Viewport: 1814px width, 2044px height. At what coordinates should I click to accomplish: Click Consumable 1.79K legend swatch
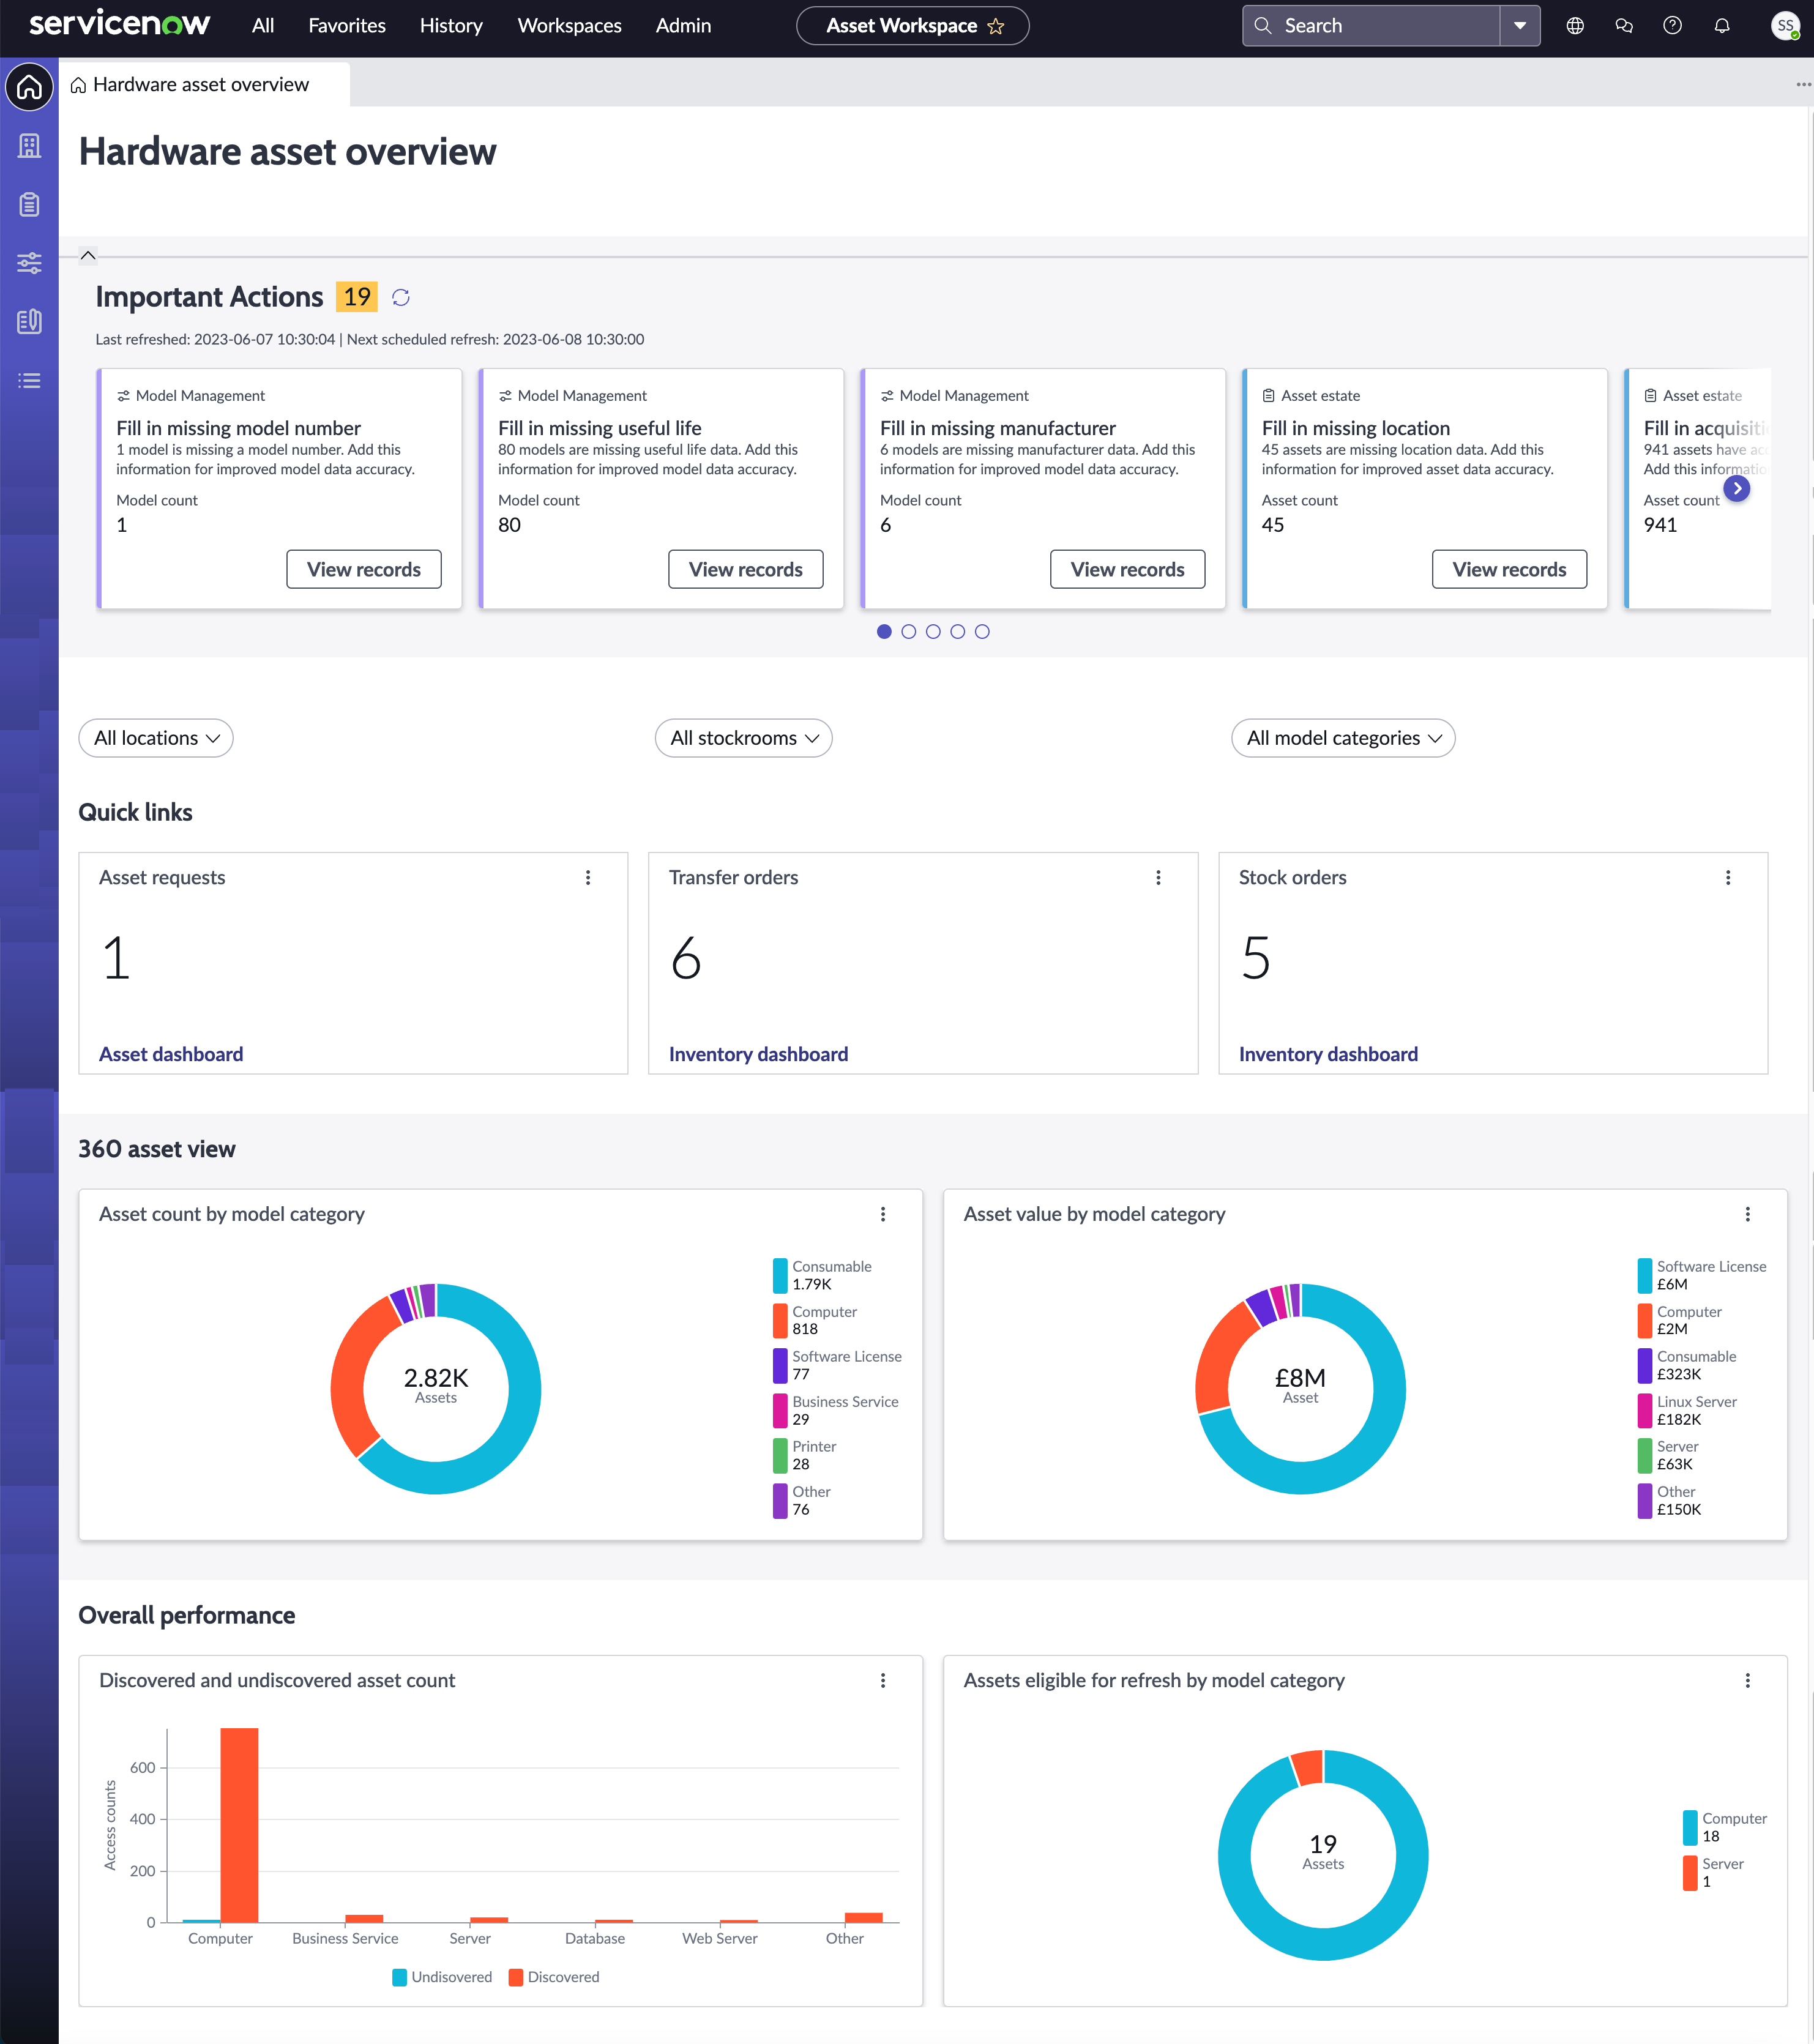[x=780, y=1275]
